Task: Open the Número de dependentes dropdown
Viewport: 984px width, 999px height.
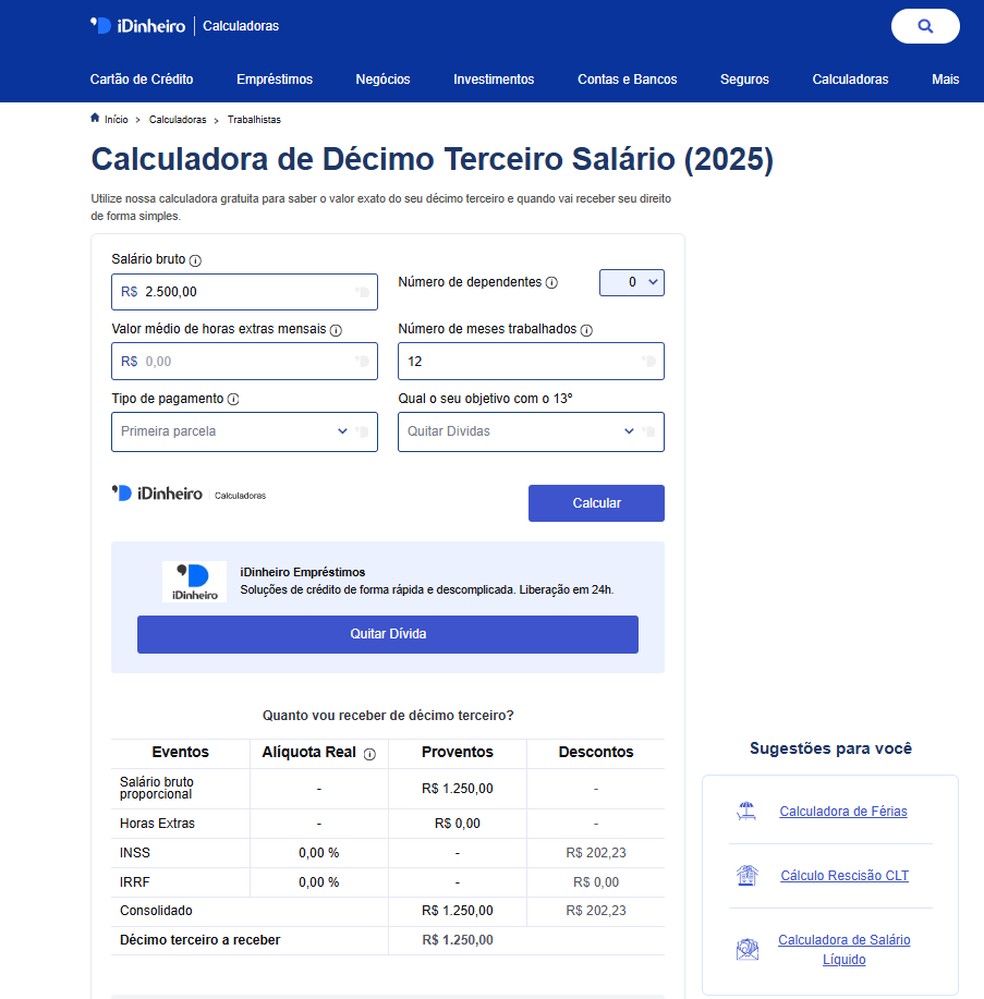Action: click(631, 282)
